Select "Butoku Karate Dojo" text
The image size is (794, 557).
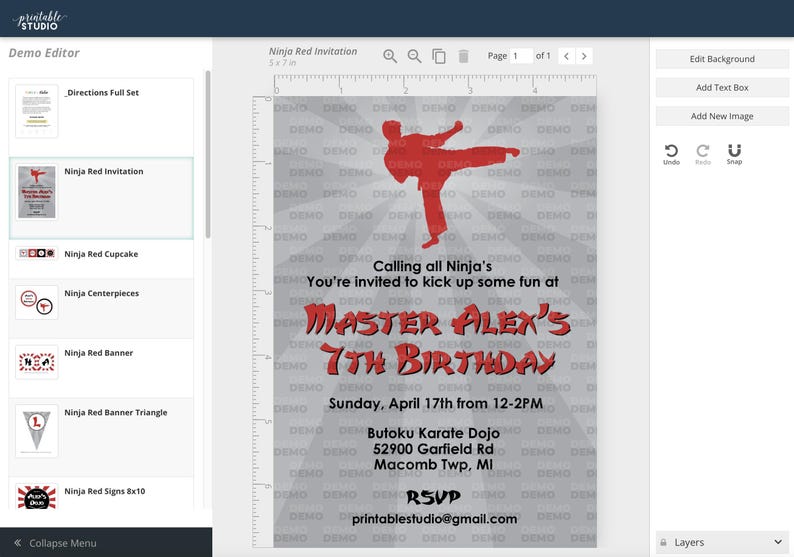[433, 433]
